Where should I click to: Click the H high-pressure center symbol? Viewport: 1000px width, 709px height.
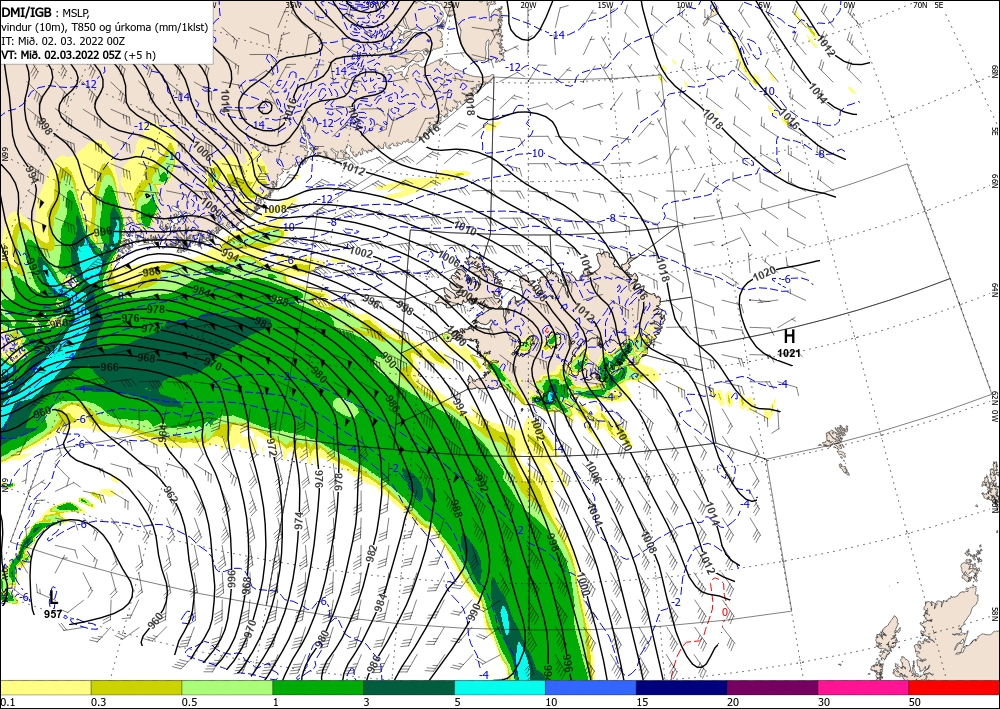(790, 337)
